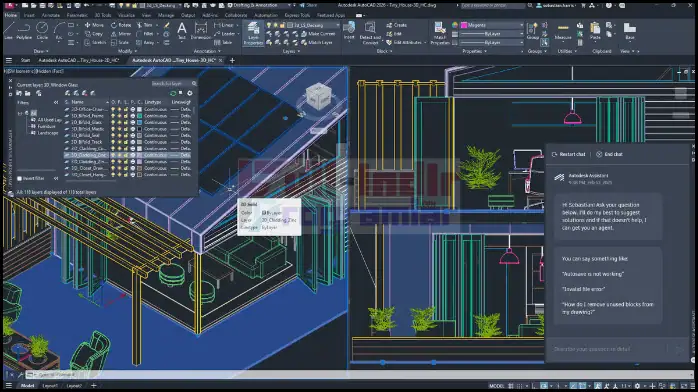This screenshot has height=392, width=698.
Task: Activate the Rotate command
Action: point(122,25)
